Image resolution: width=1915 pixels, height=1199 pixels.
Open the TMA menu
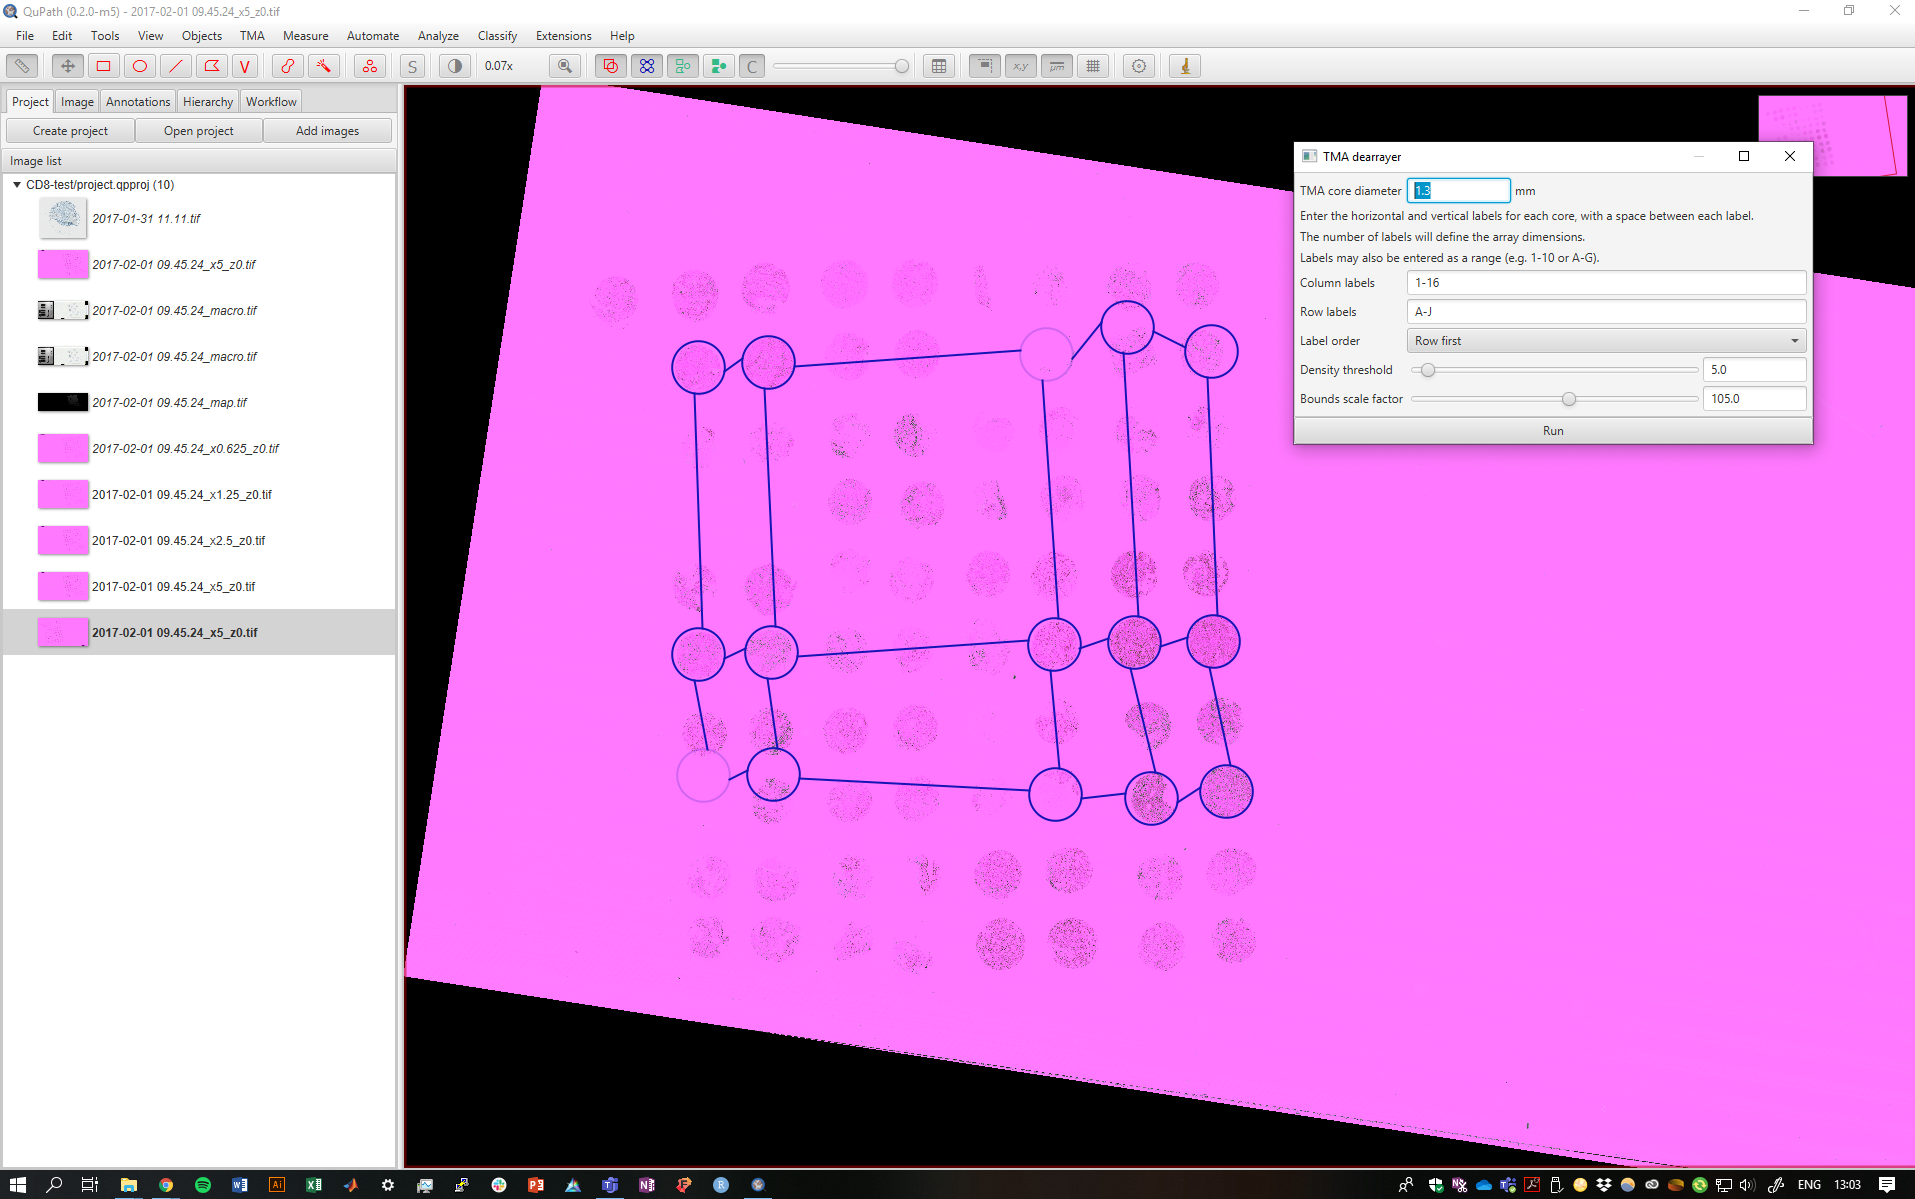coord(251,35)
